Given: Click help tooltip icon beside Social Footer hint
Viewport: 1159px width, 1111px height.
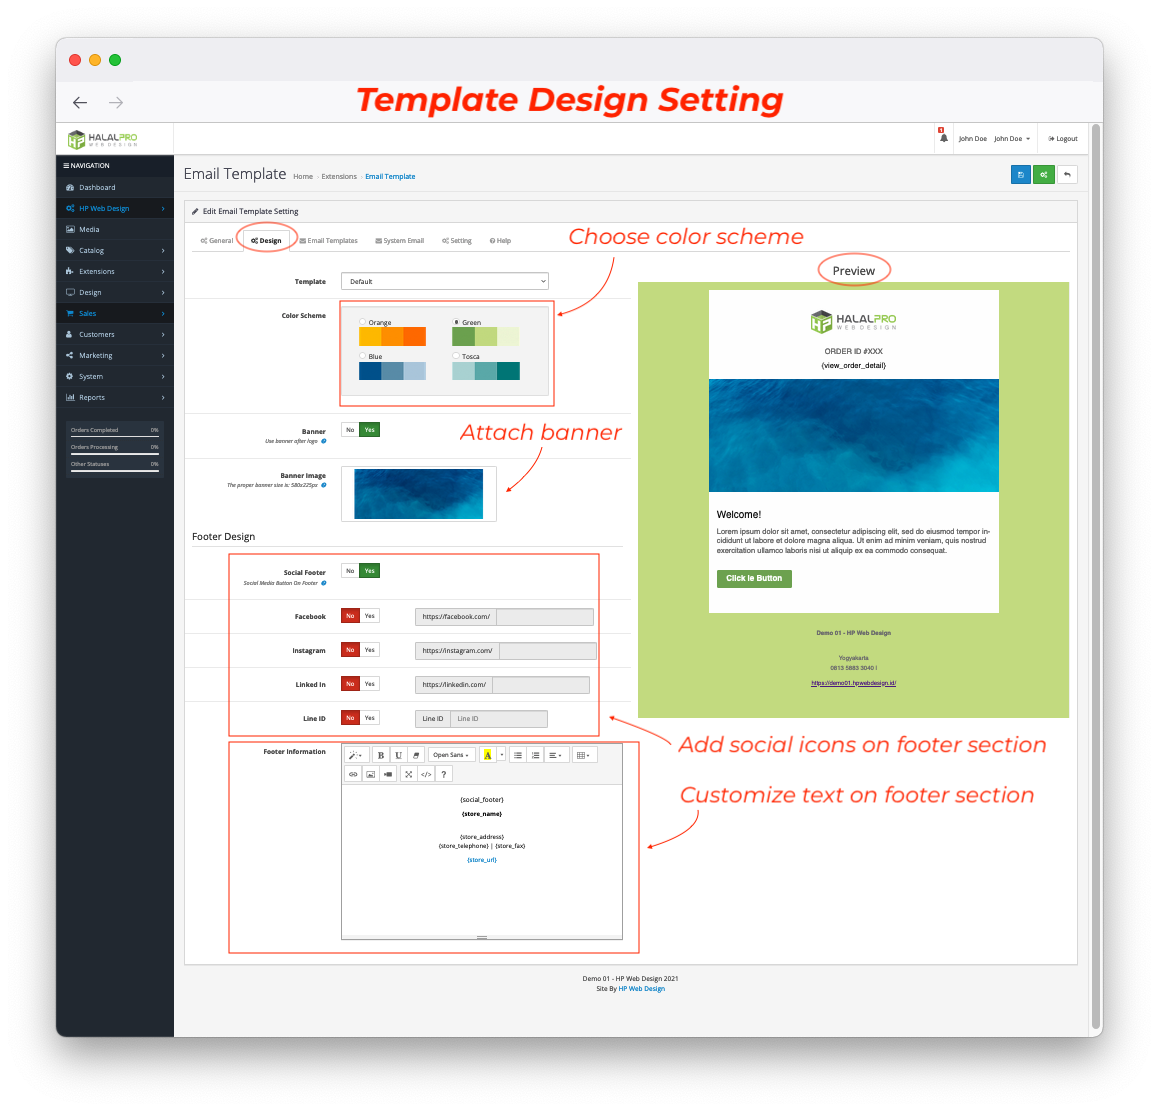Looking at the screenshot, I should click(x=324, y=583).
